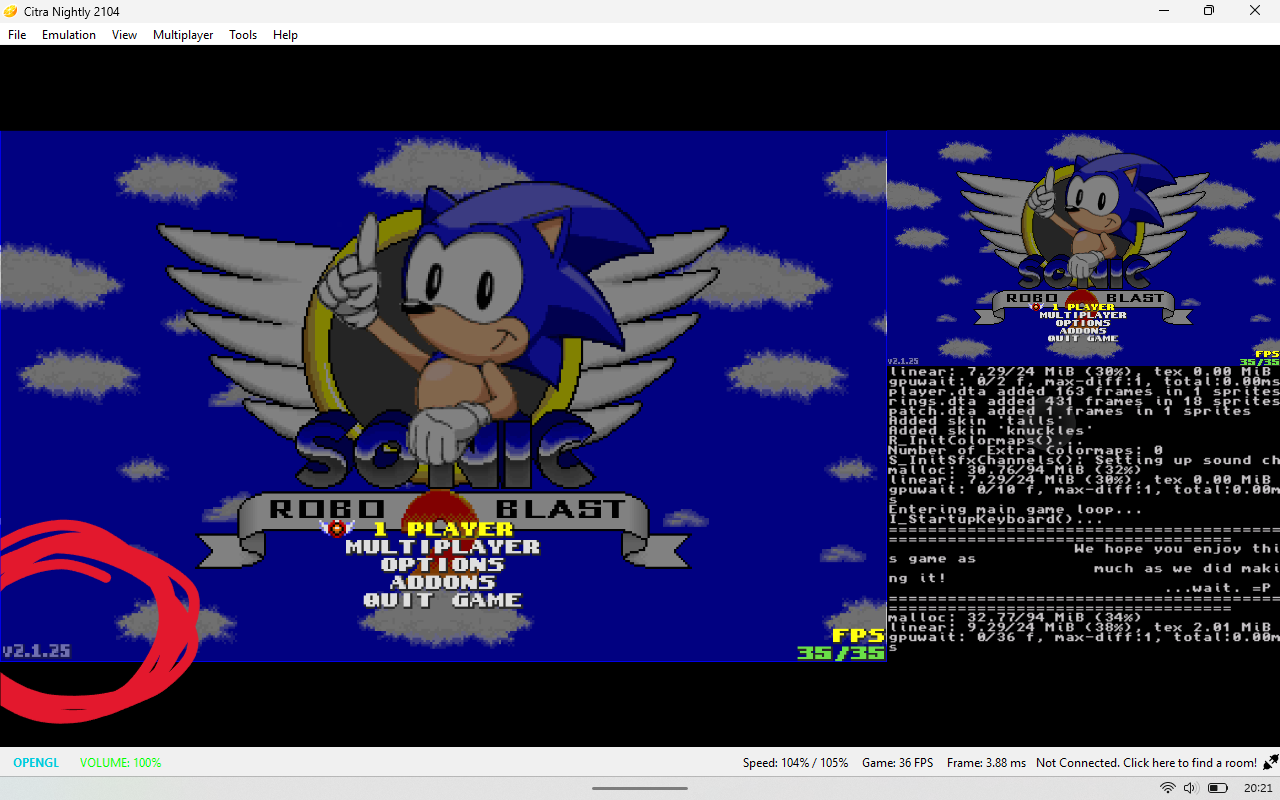Open the system volume speaker icon
The width and height of the screenshot is (1280, 800).
click(1190, 788)
